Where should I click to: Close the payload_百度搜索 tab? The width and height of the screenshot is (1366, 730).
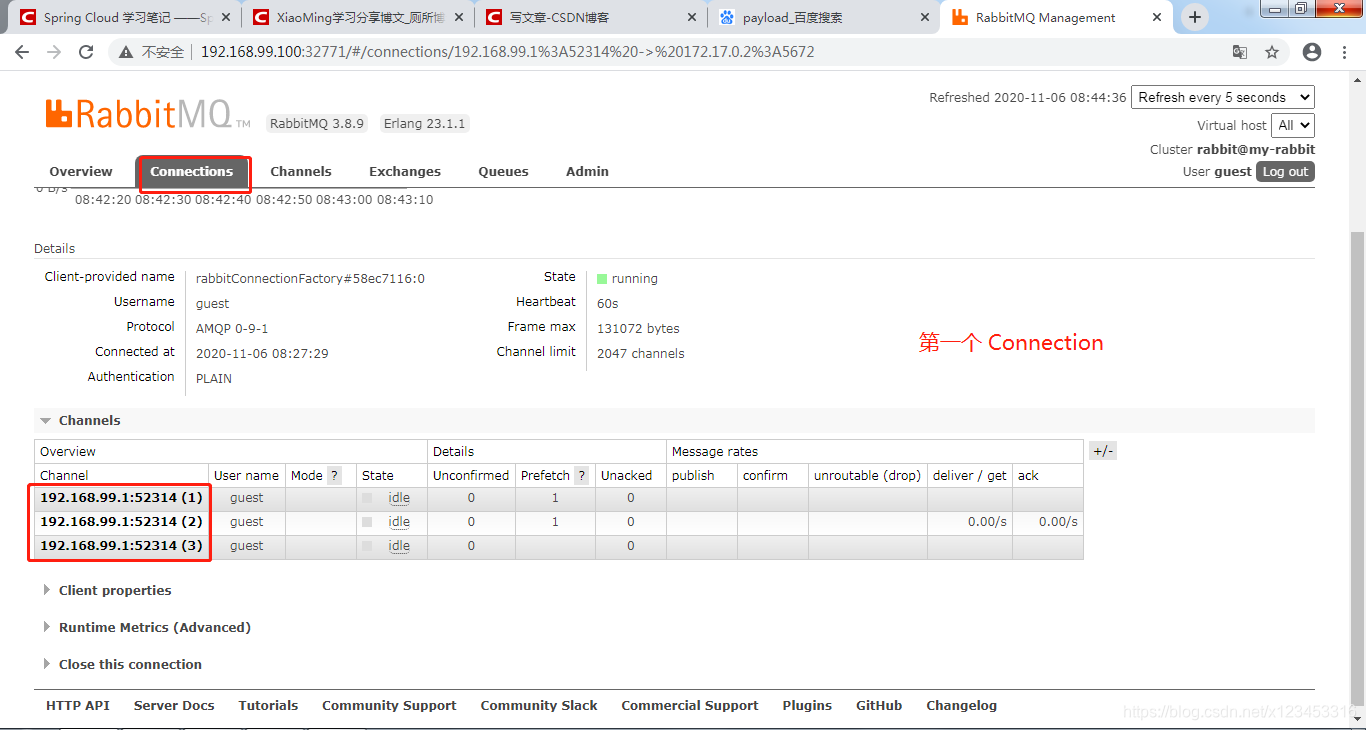923,17
